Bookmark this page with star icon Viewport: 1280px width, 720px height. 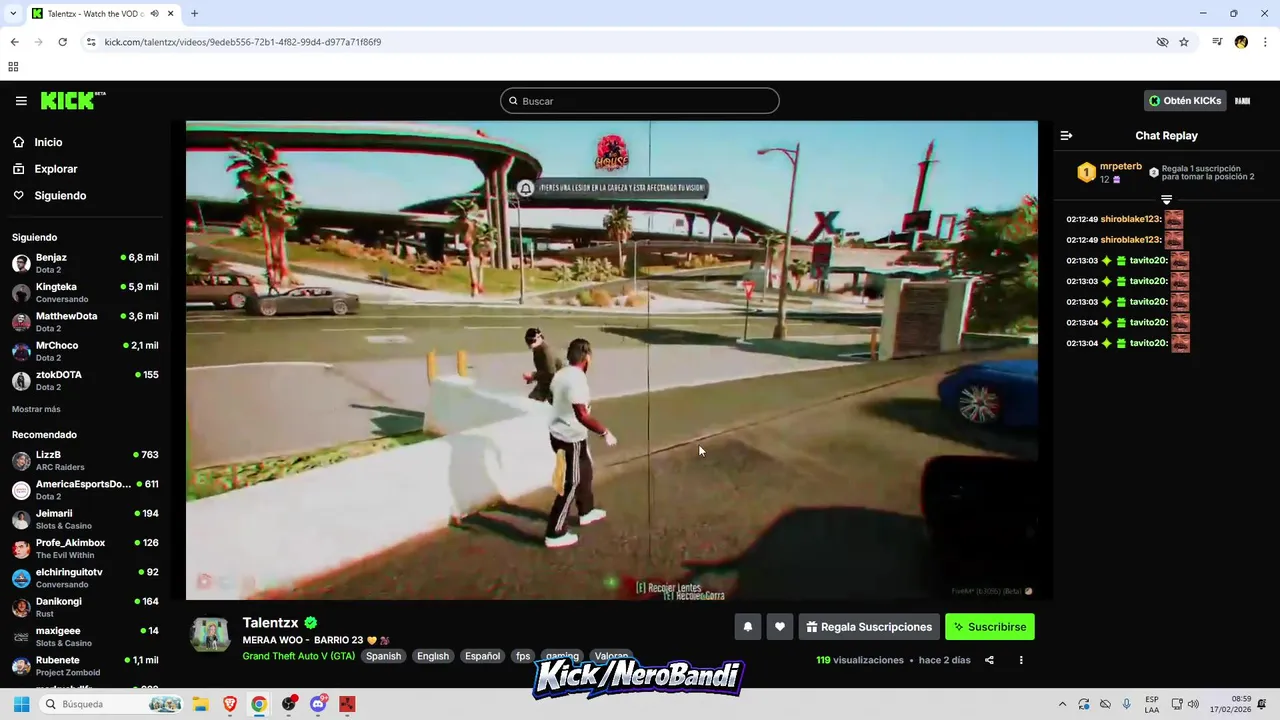click(1184, 42)
